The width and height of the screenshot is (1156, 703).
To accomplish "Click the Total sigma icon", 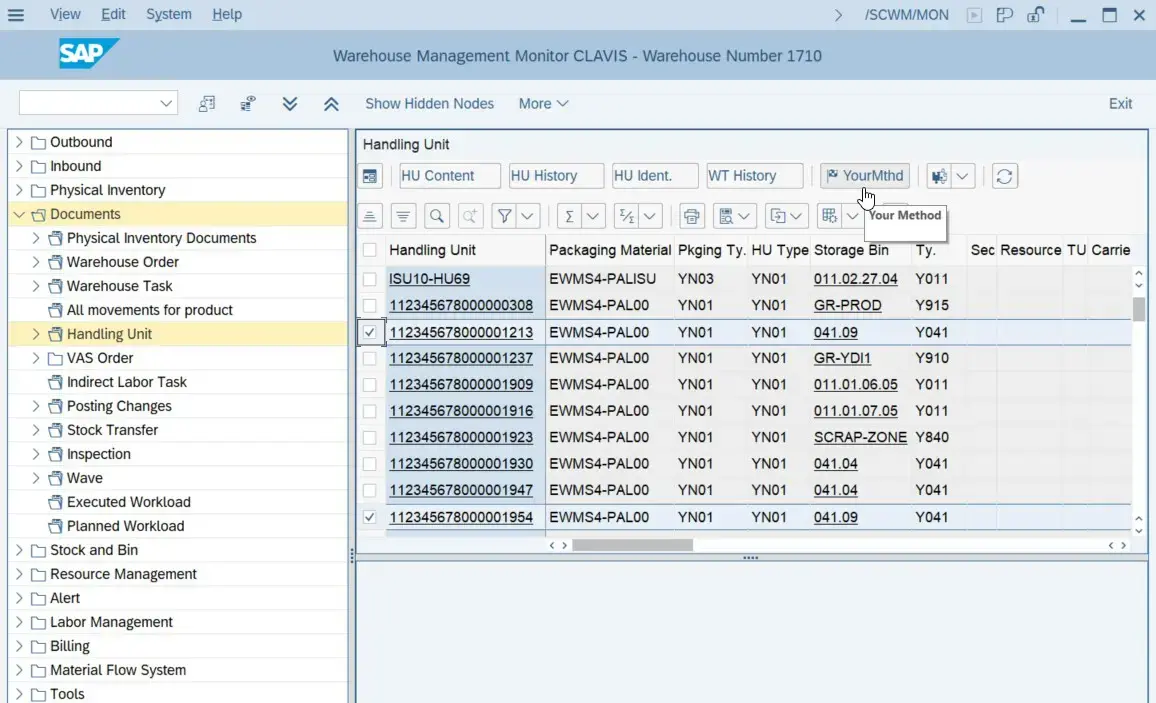I will (569, 216).
